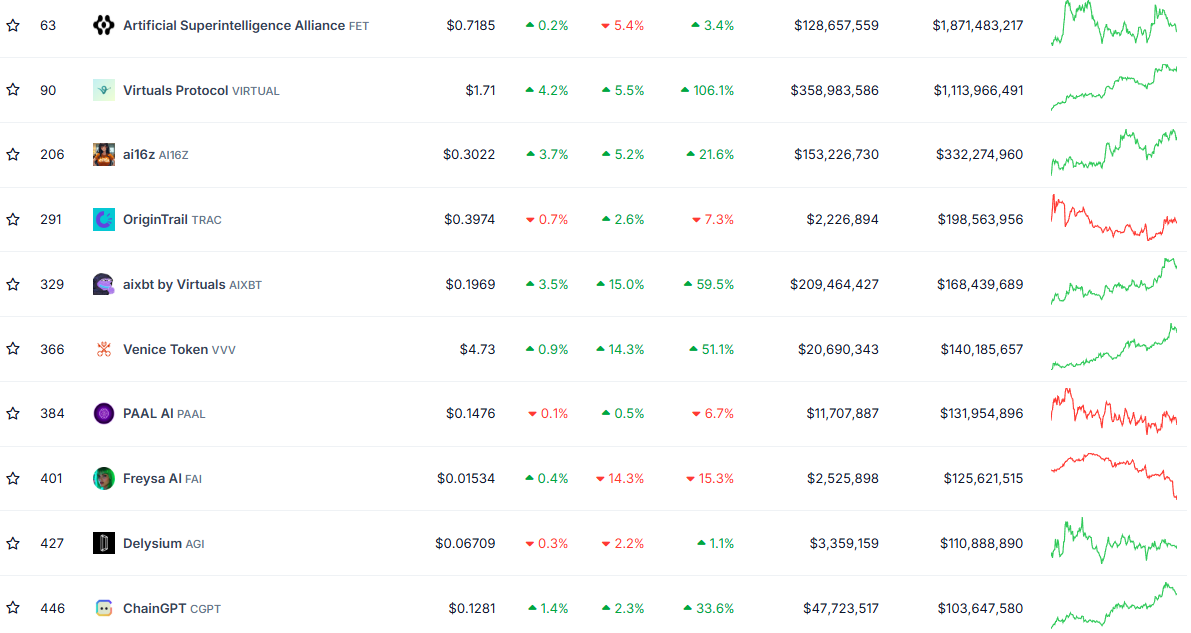1191x633 pixels.
Task: Open Venice Token VVV page
Action: tap(179, 350)
